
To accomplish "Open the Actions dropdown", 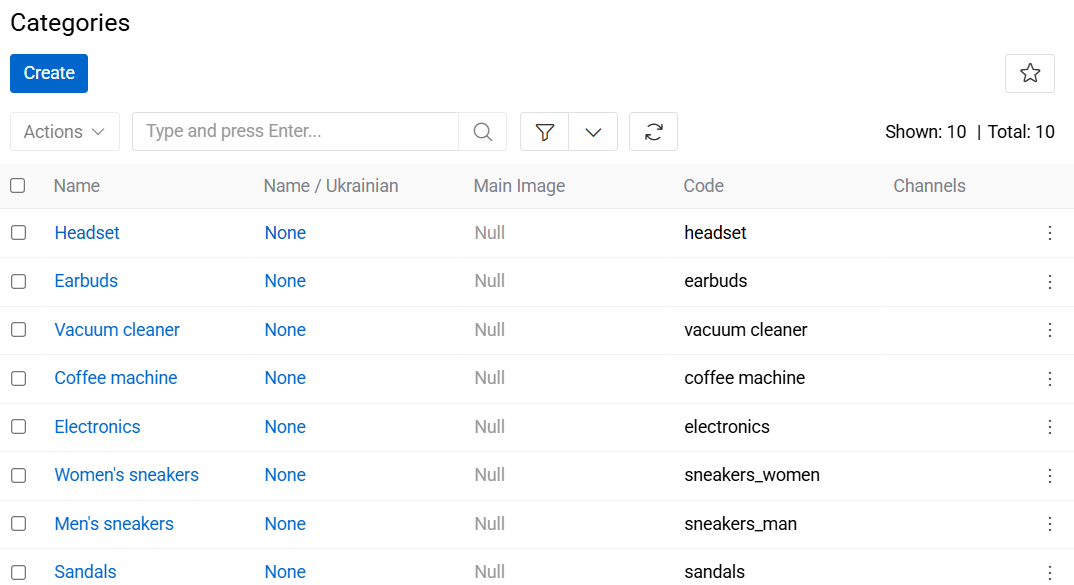I will (64, 131).
